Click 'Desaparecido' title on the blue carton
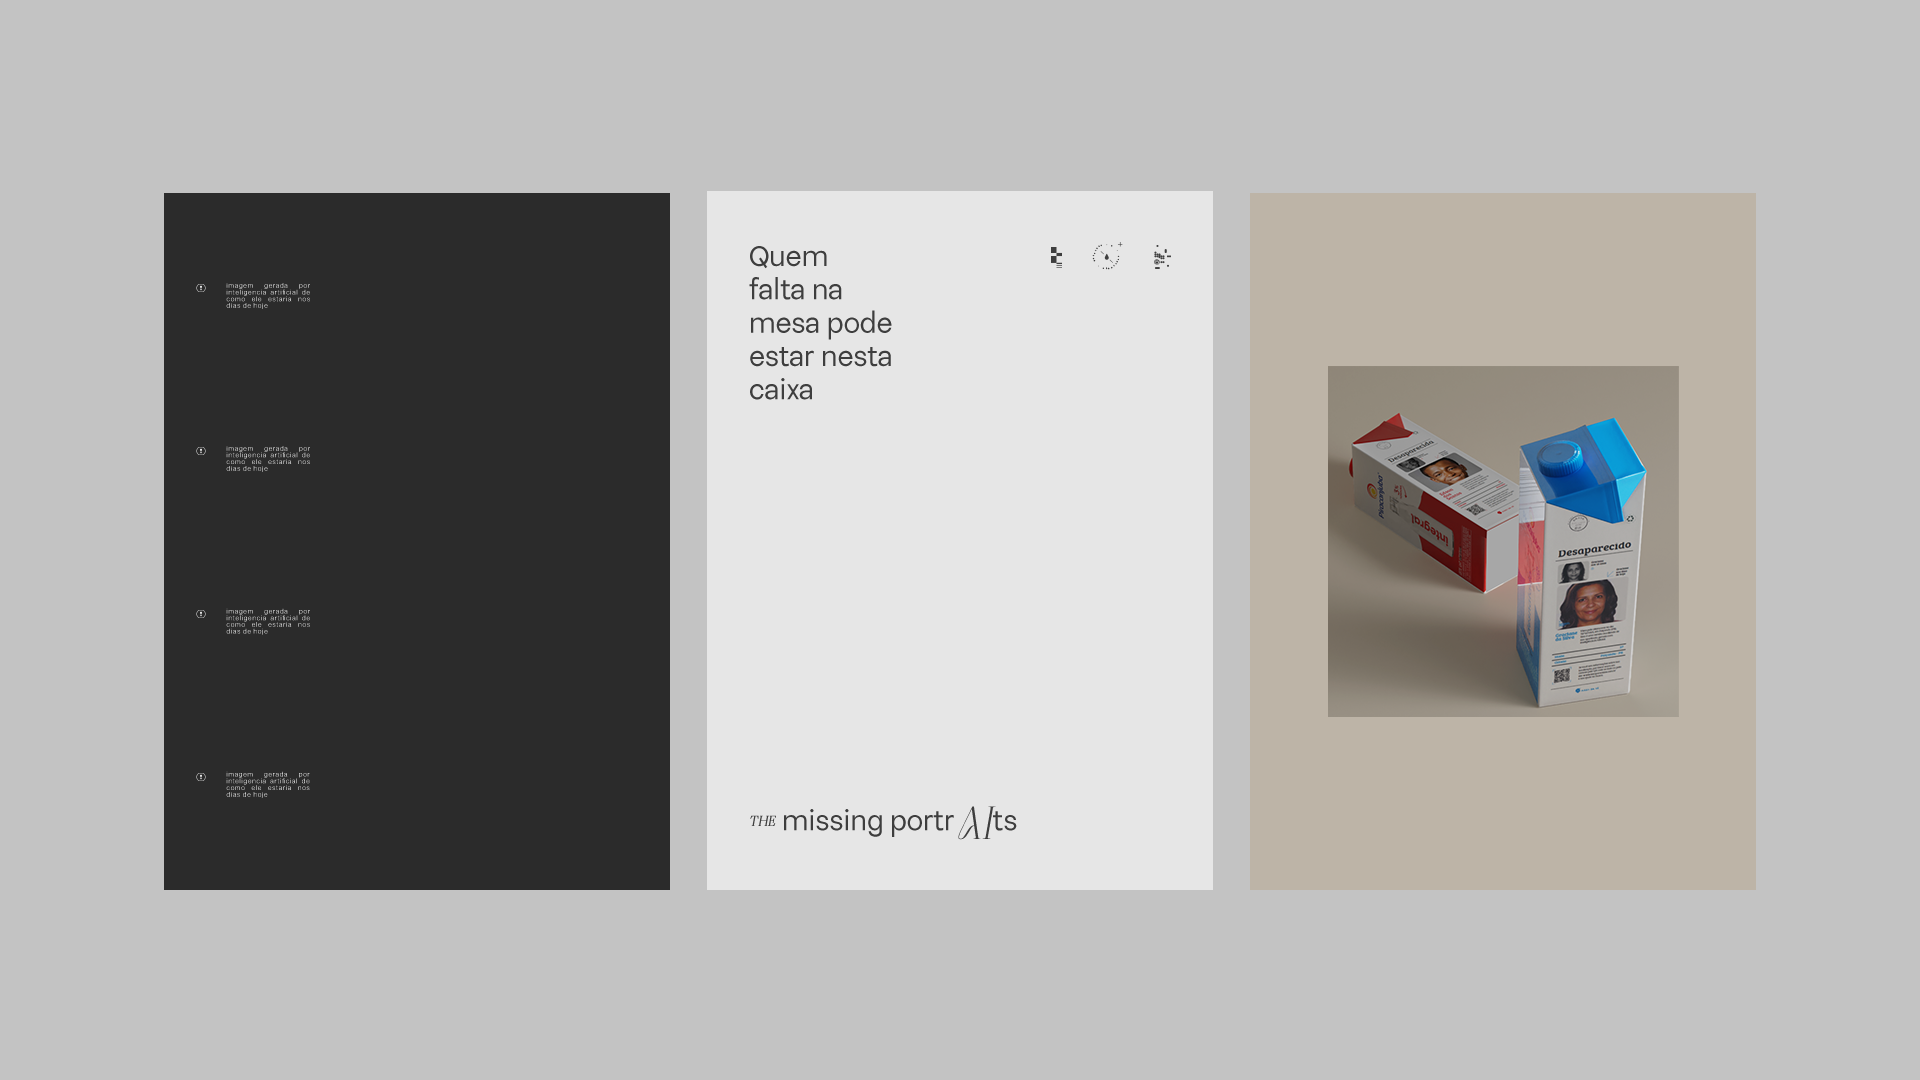Viewport: 1920px width, 1080px height. [1593, 550]
